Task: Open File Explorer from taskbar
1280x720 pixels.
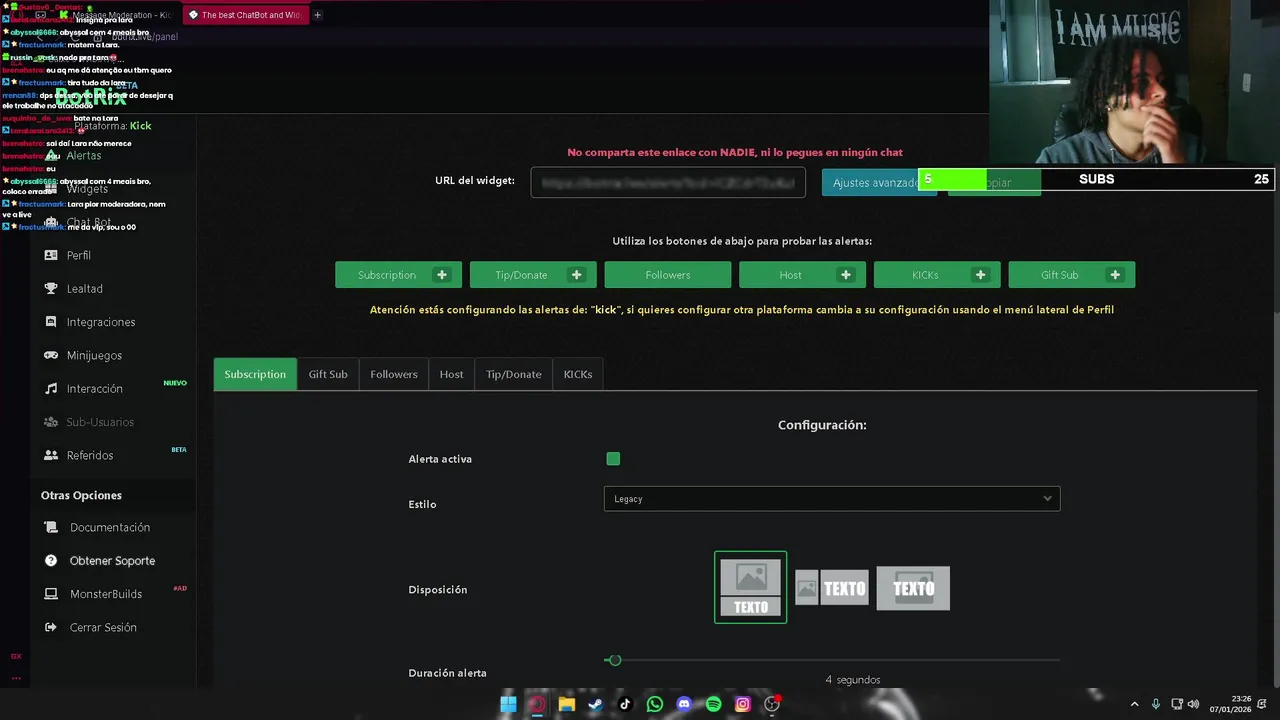Action: 567,704
